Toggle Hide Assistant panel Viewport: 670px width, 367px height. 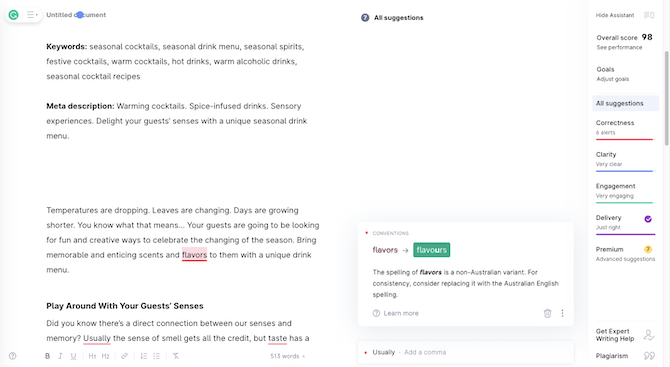(x=625, y=15)
